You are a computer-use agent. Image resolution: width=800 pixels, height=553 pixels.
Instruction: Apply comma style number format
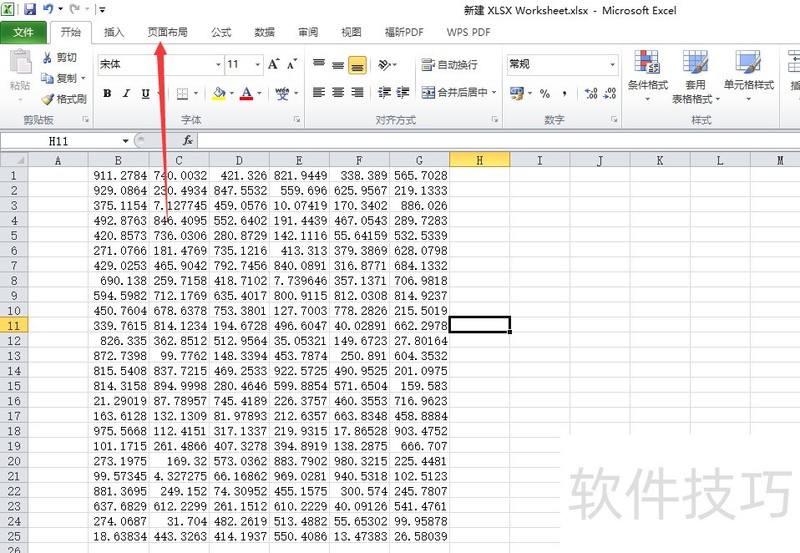(564, 93)
